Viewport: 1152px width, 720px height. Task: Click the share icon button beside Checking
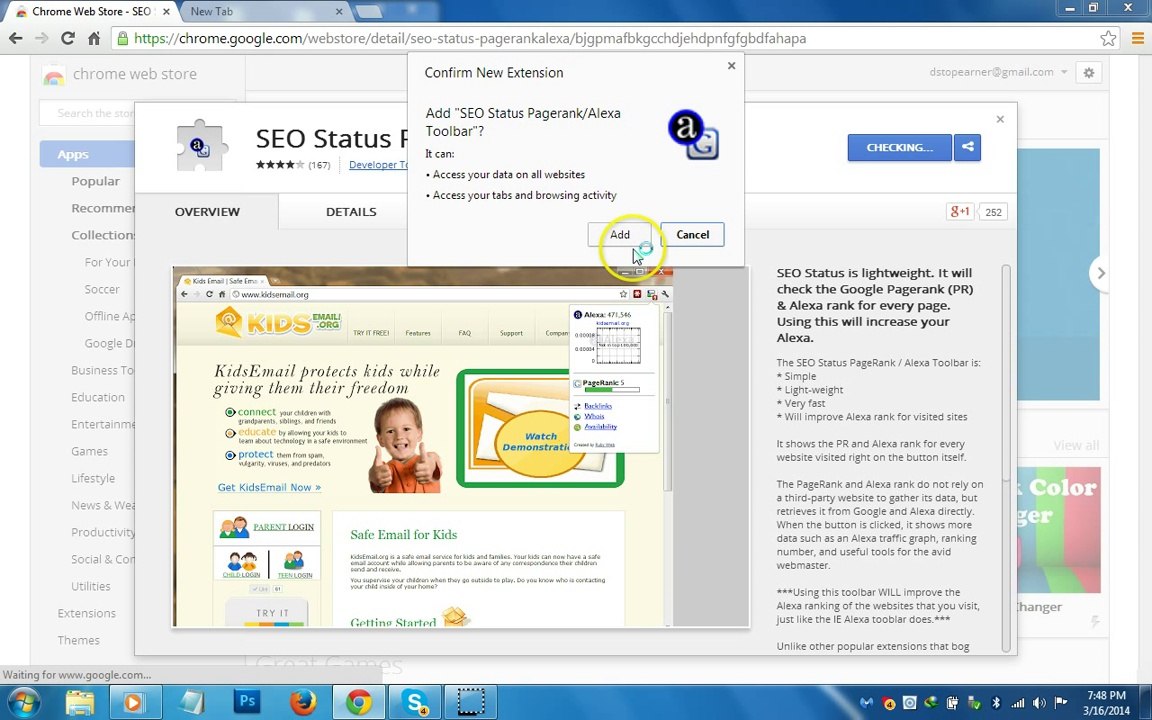[x=968, y=148]
